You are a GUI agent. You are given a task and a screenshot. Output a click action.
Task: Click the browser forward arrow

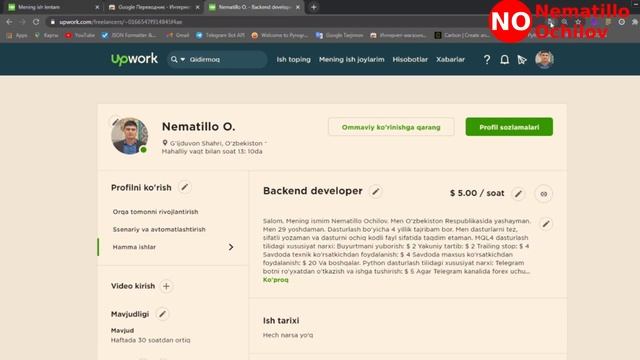click(x=22, y=22)
